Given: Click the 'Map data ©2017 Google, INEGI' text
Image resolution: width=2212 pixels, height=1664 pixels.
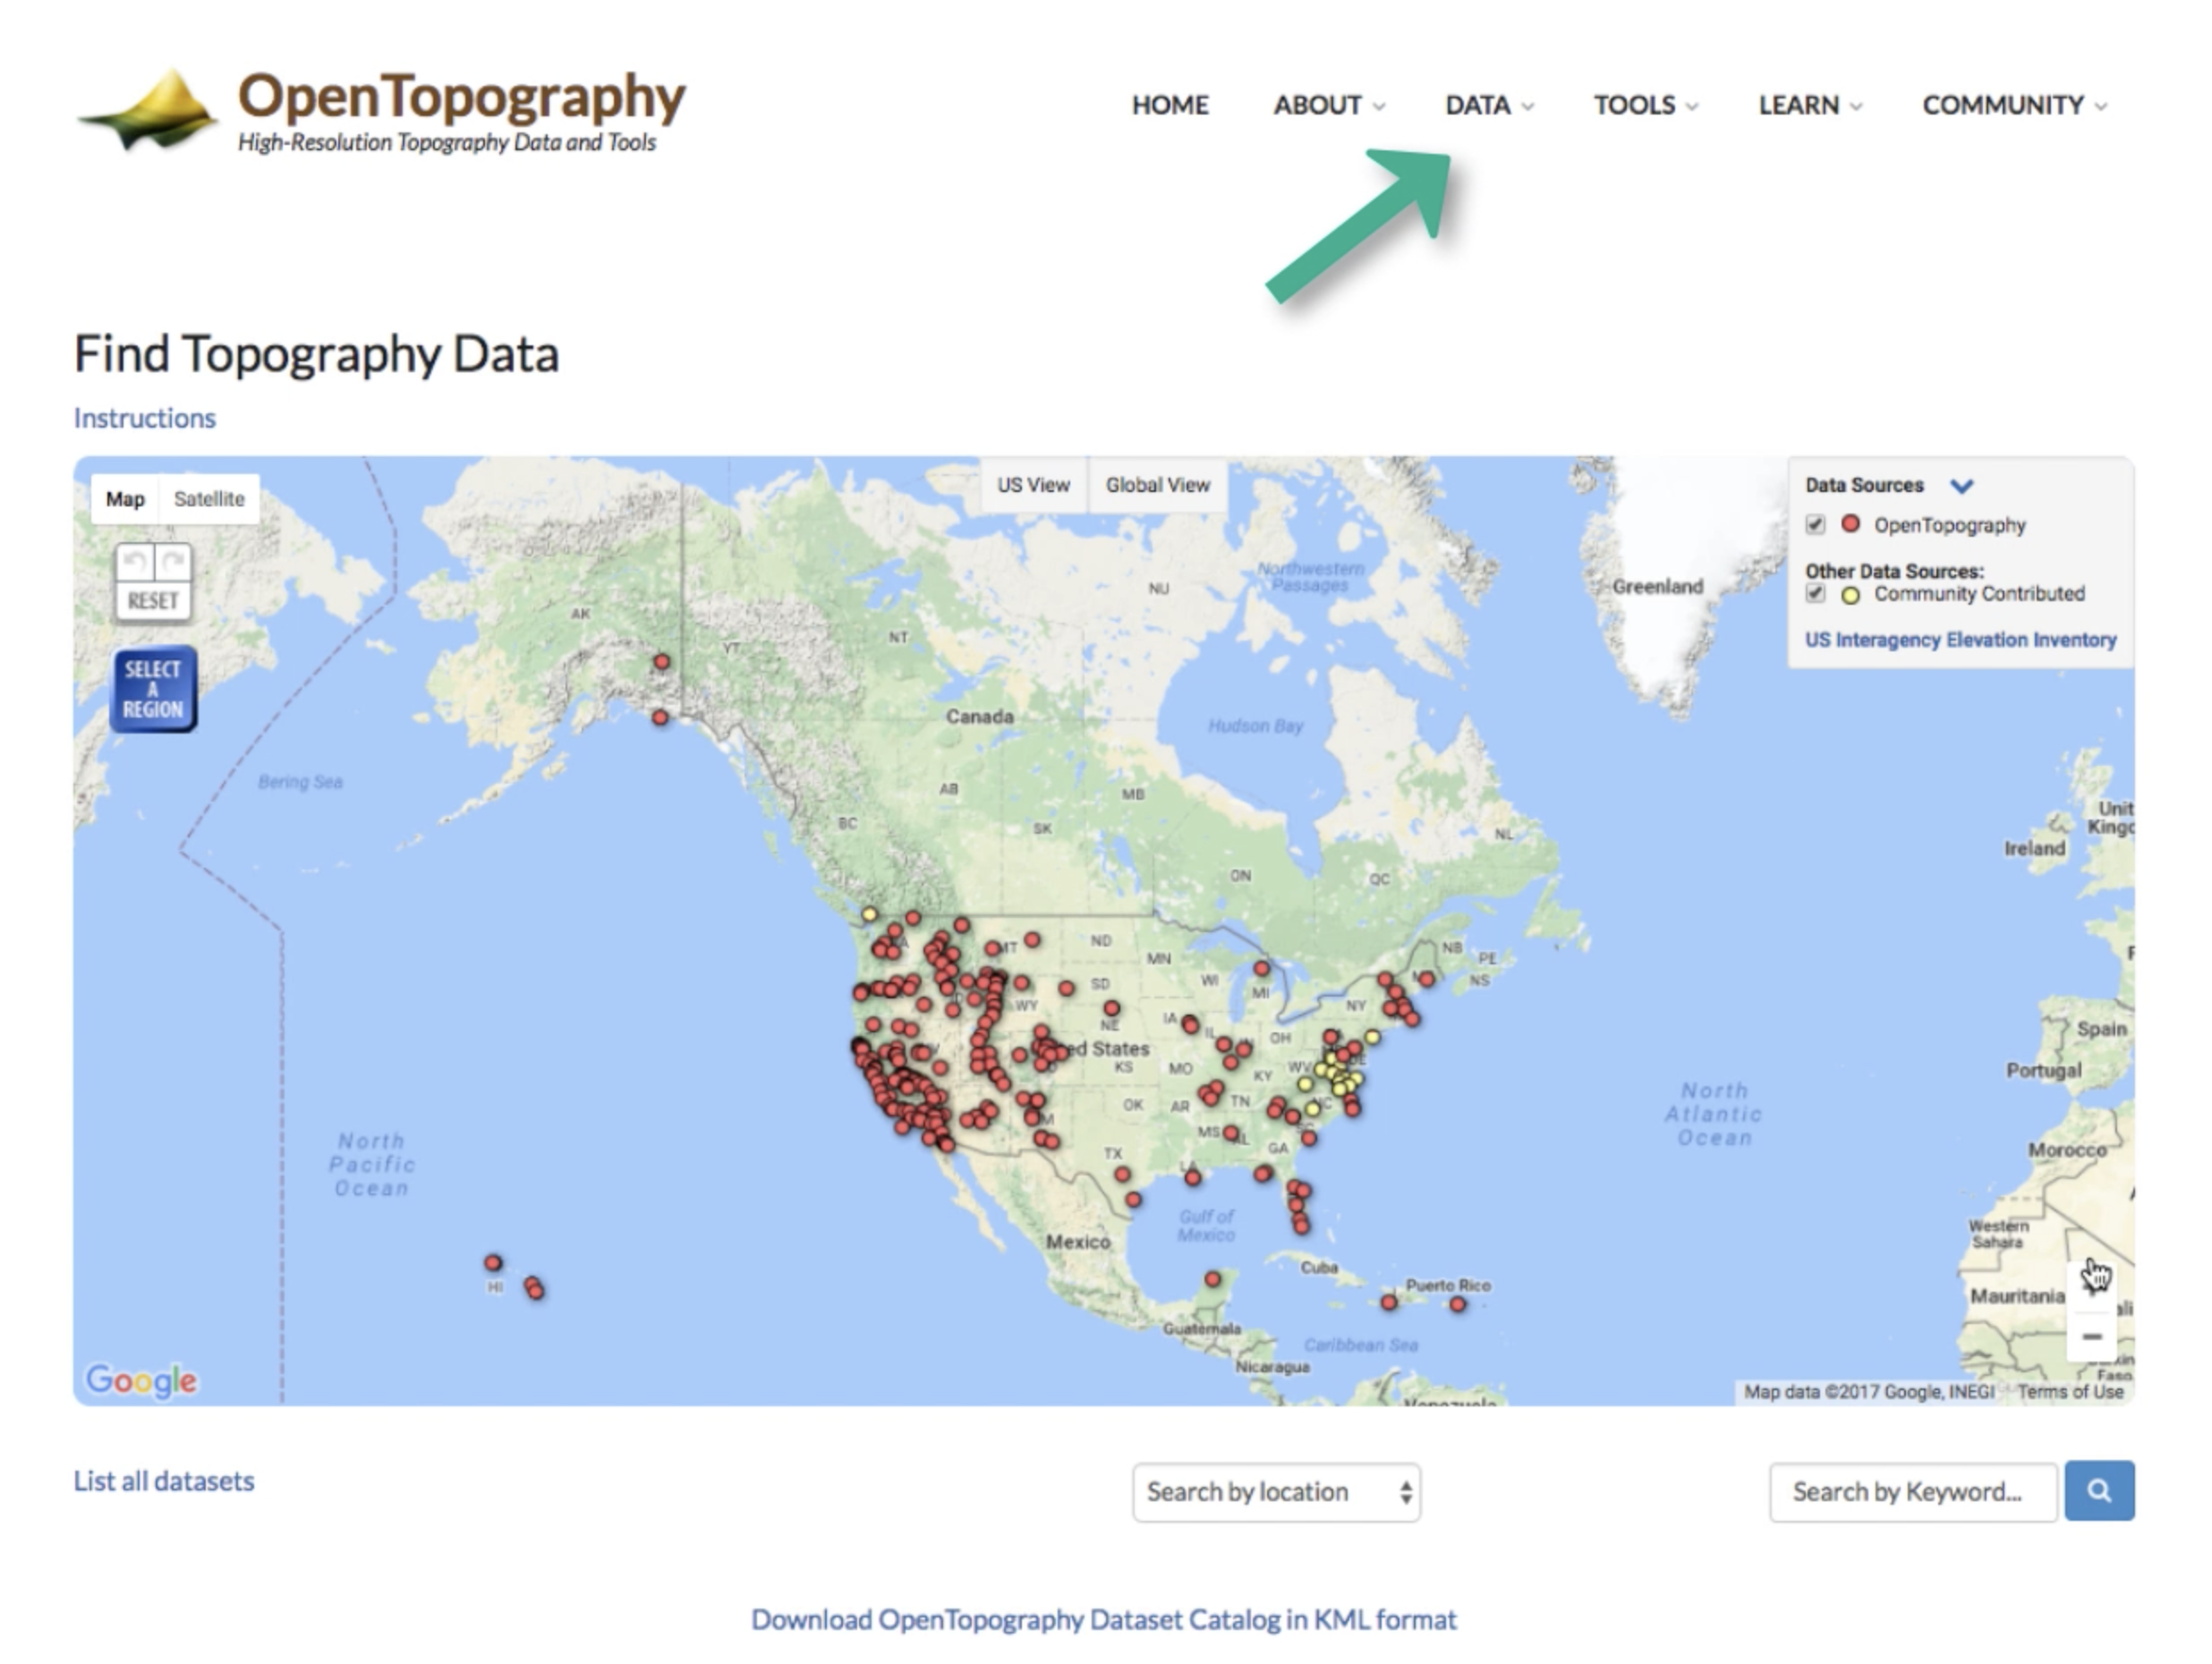Looking at the screenshot, I should pos(1869,1392).
